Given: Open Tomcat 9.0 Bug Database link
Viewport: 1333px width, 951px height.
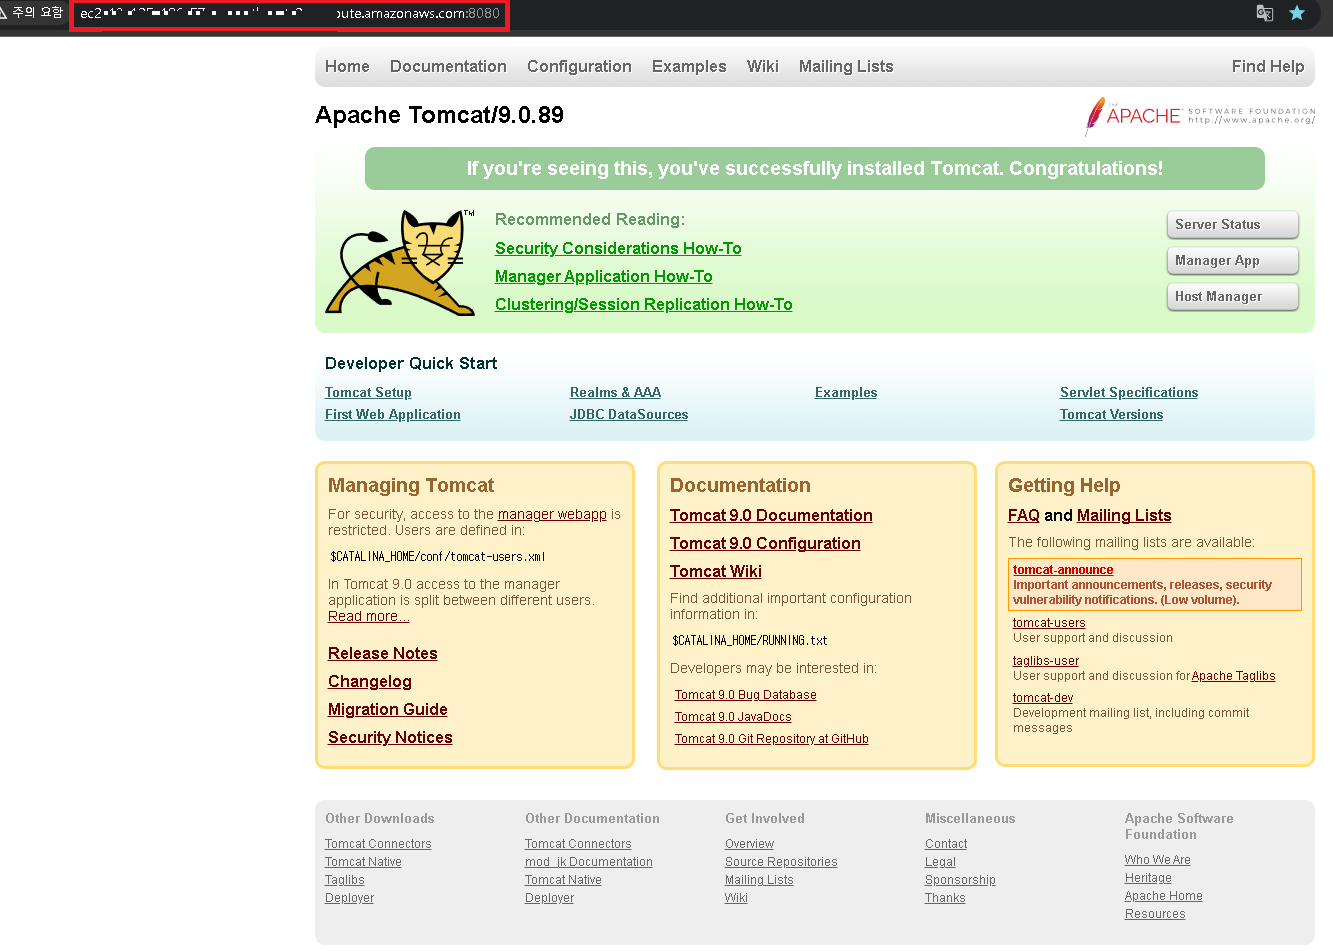Looking at the screenshot, I should coord(745,695).
